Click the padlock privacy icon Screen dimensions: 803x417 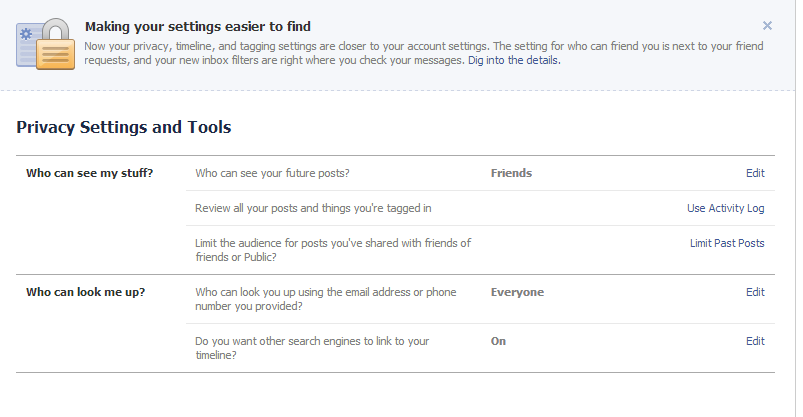coord(46,44)
